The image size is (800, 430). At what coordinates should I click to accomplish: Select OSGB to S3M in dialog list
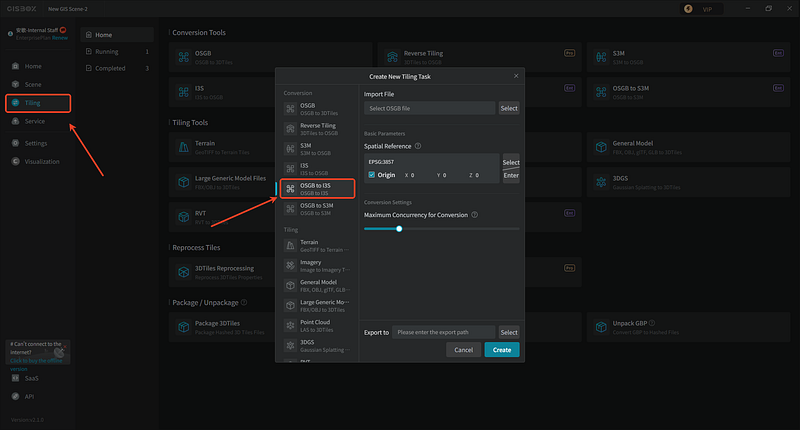click(317, 209)
